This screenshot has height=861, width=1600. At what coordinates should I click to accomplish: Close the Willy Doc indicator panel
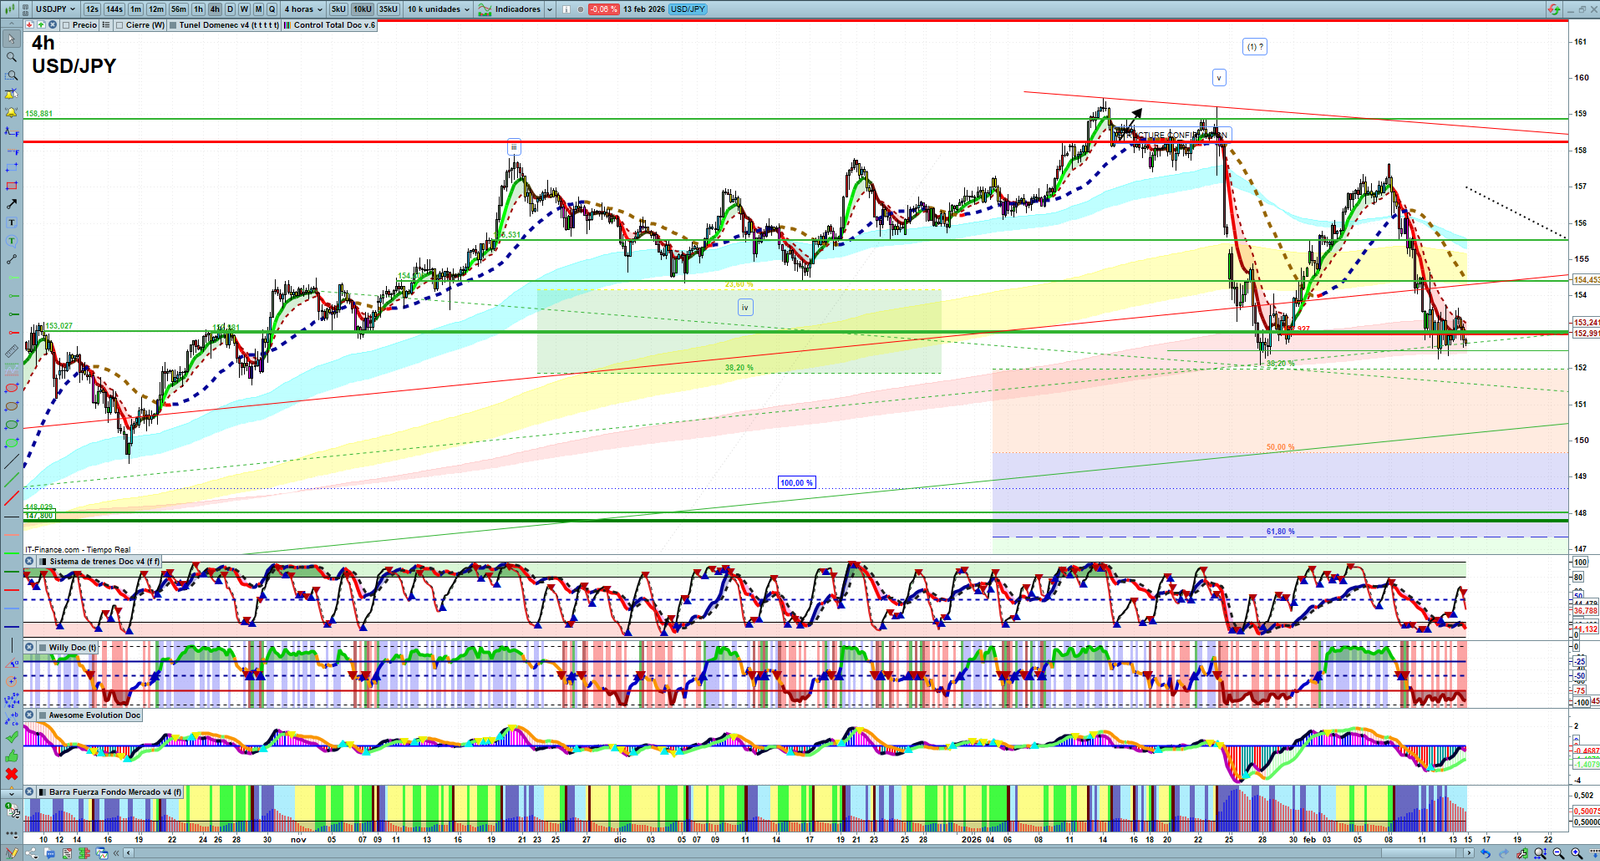30,648
